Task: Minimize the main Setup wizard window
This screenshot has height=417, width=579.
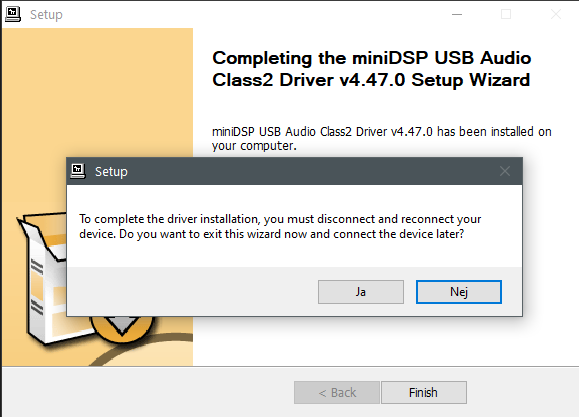Action: (x=457, y=14)
